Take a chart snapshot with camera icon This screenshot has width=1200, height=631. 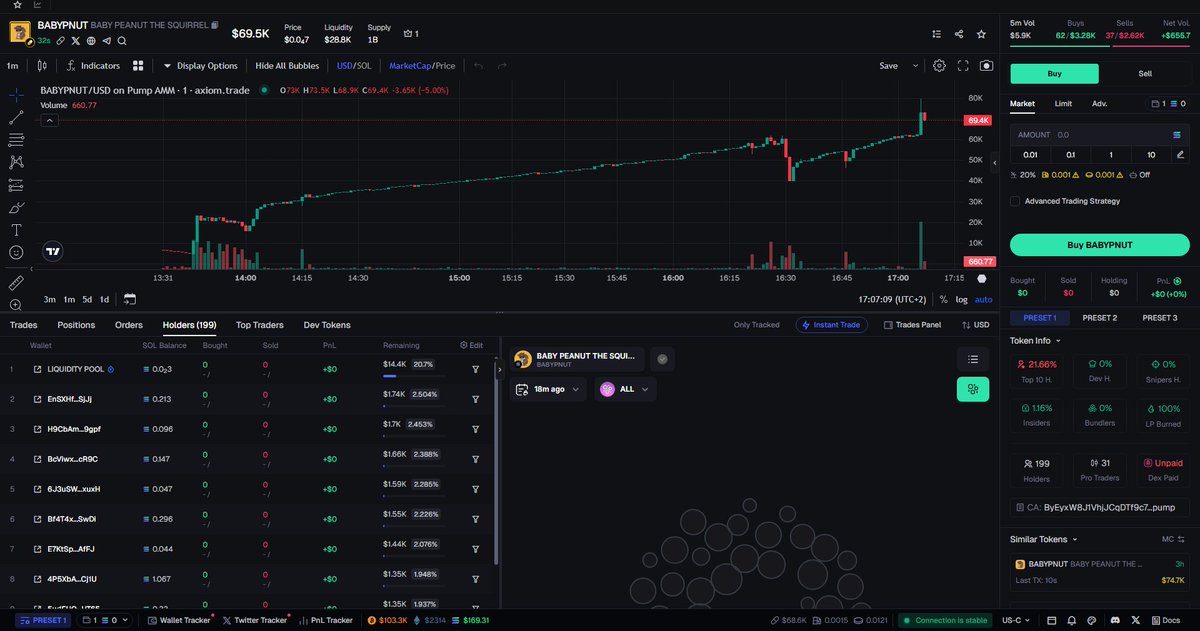coord(987,66)
